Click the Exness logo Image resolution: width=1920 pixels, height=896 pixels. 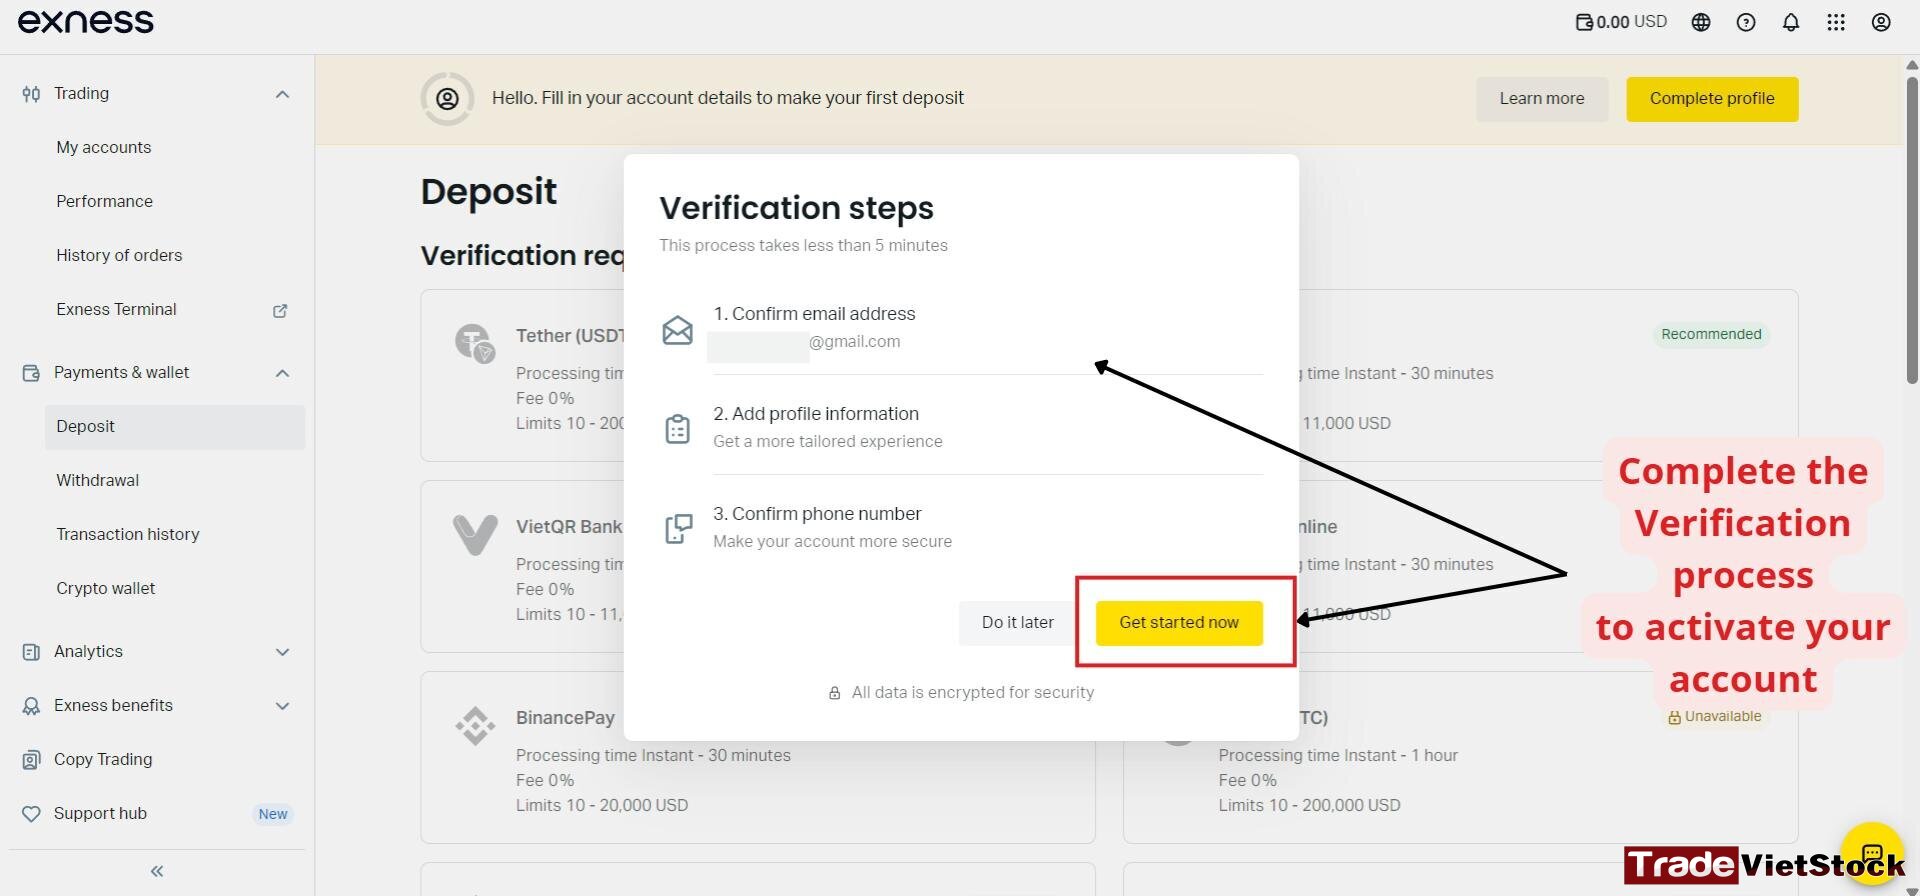click(x=86, y=22)
